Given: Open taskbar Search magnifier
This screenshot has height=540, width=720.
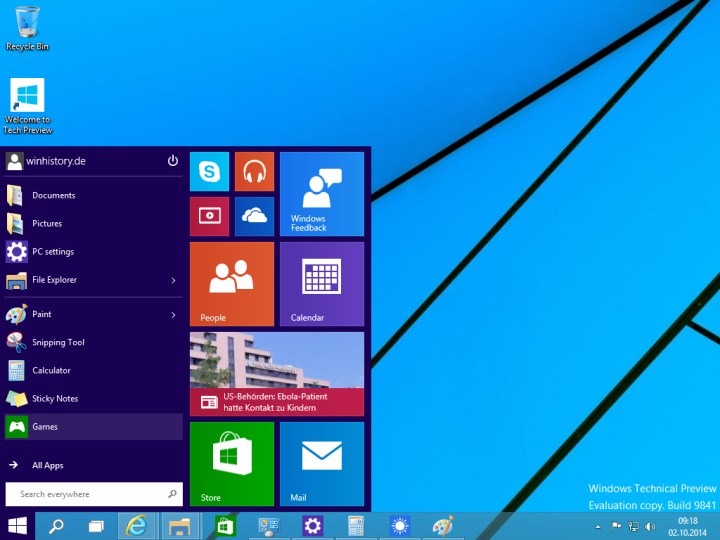Looking at the screenshot, I should [56, 526].
